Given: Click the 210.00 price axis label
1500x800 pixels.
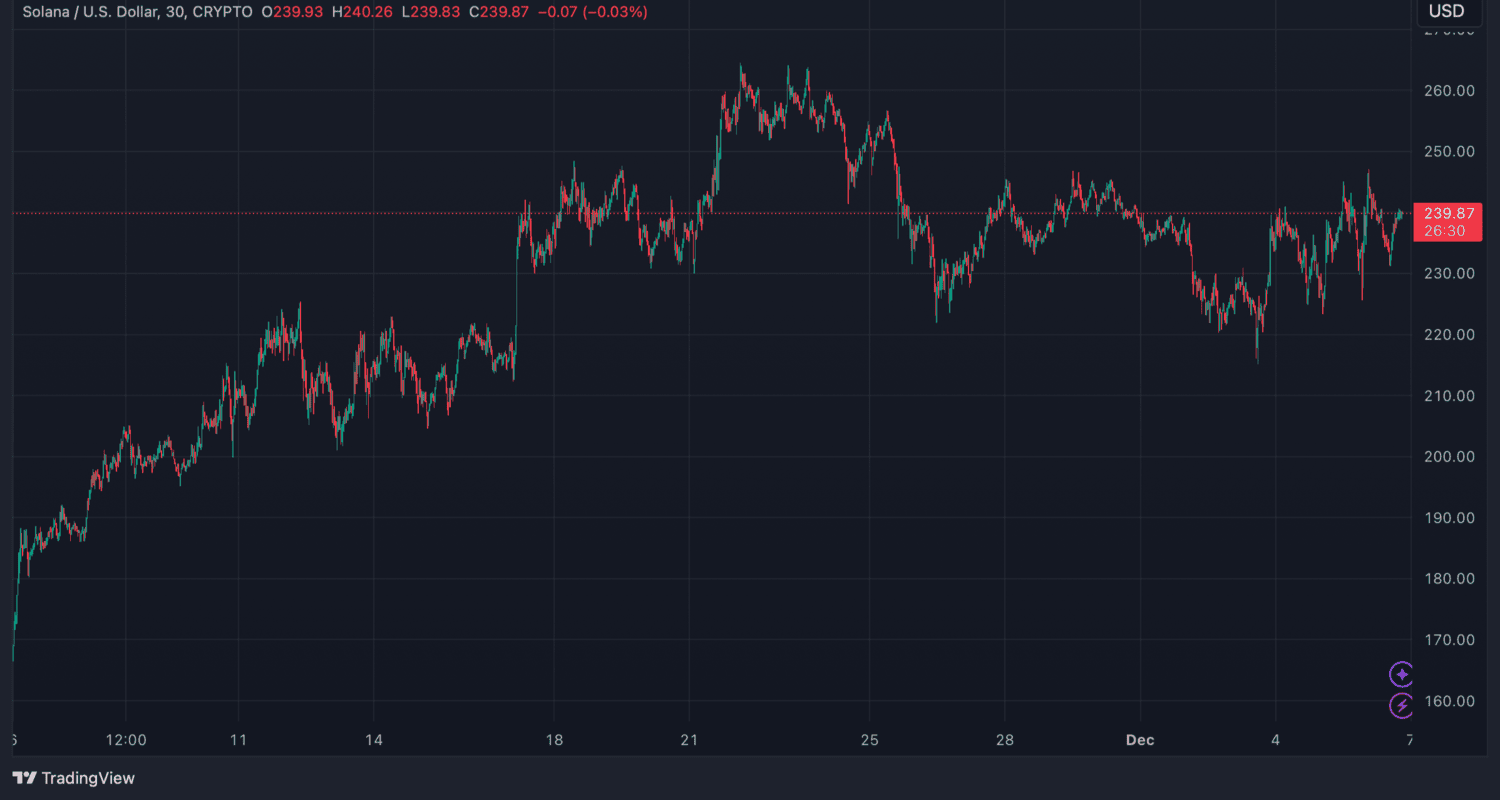Looking at the screenshot, I should click(1449, 396).
